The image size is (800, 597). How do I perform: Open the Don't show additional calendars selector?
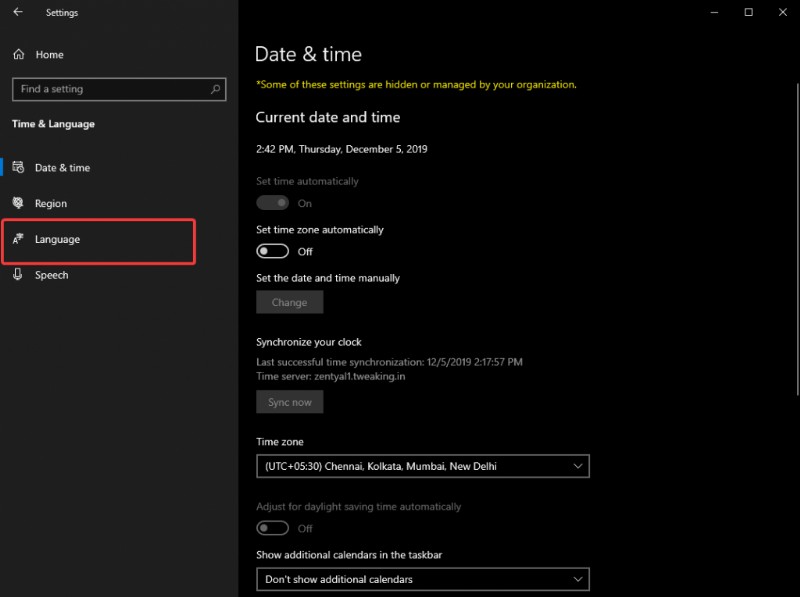[422, 579]
